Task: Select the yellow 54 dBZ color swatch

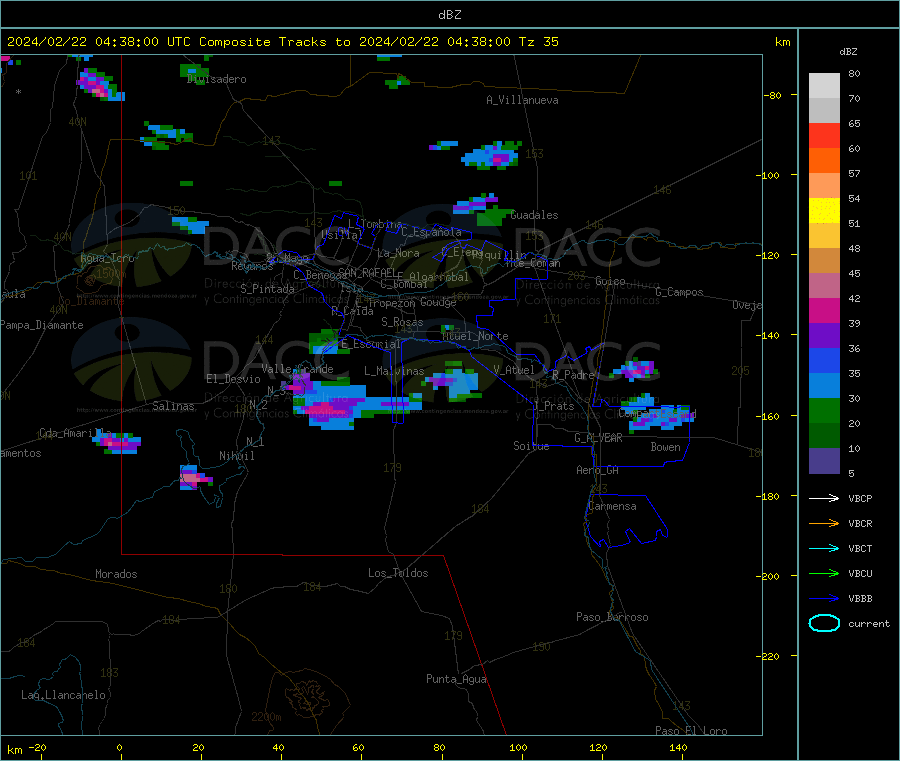Action: tap(824, 211)
